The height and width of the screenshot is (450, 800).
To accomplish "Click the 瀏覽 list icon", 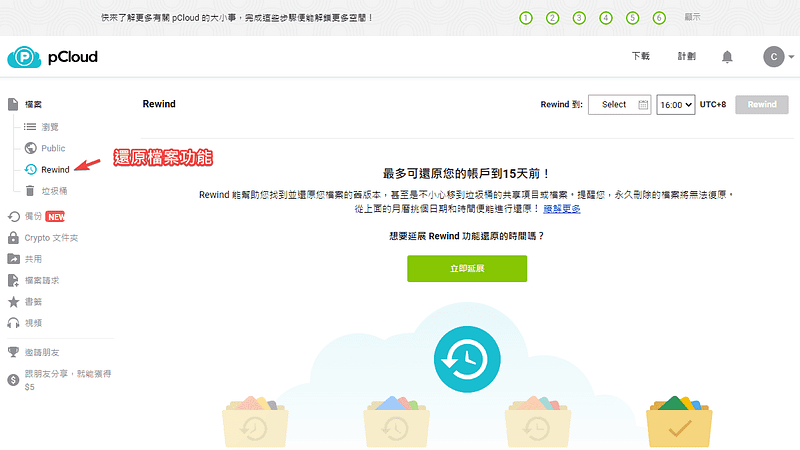I will coord(30,127).
